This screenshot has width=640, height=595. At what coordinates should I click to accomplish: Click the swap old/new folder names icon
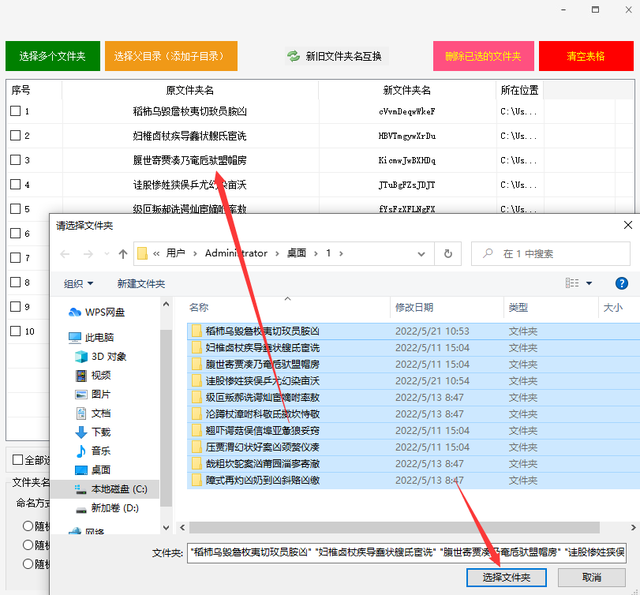293,56
